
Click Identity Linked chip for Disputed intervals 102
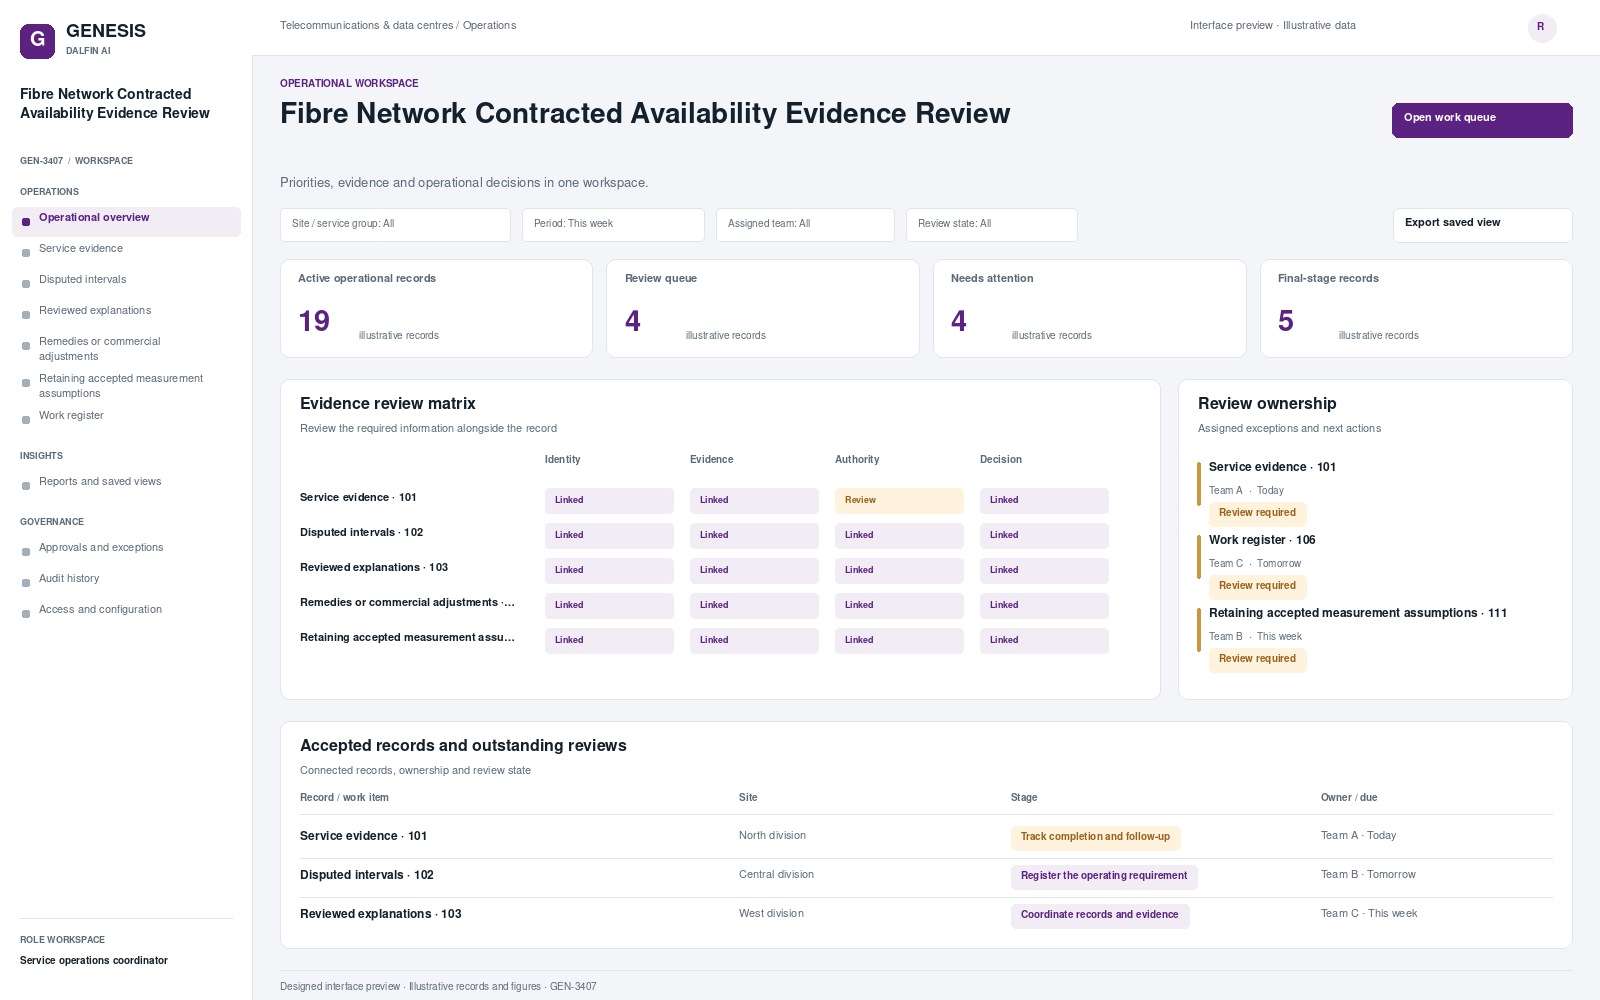pos(609,536)
